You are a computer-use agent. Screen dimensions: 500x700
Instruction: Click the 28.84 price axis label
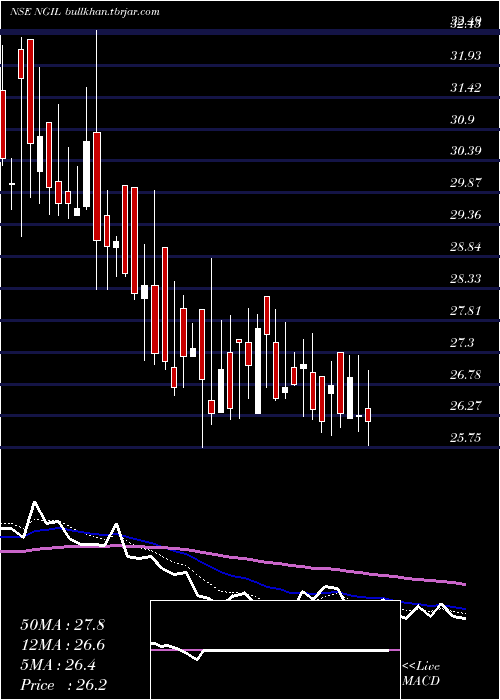pos(466,247)
